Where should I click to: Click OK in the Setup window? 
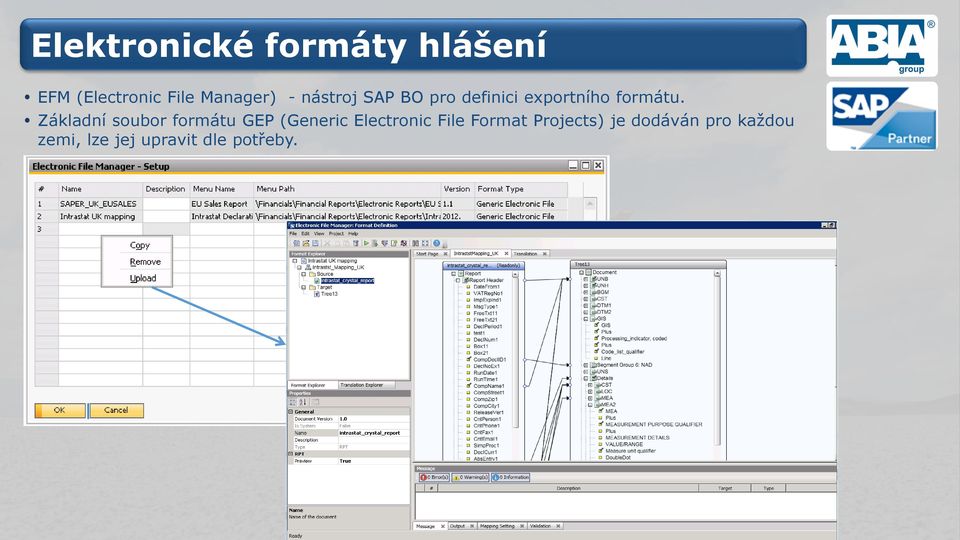[x=59, y=410]
